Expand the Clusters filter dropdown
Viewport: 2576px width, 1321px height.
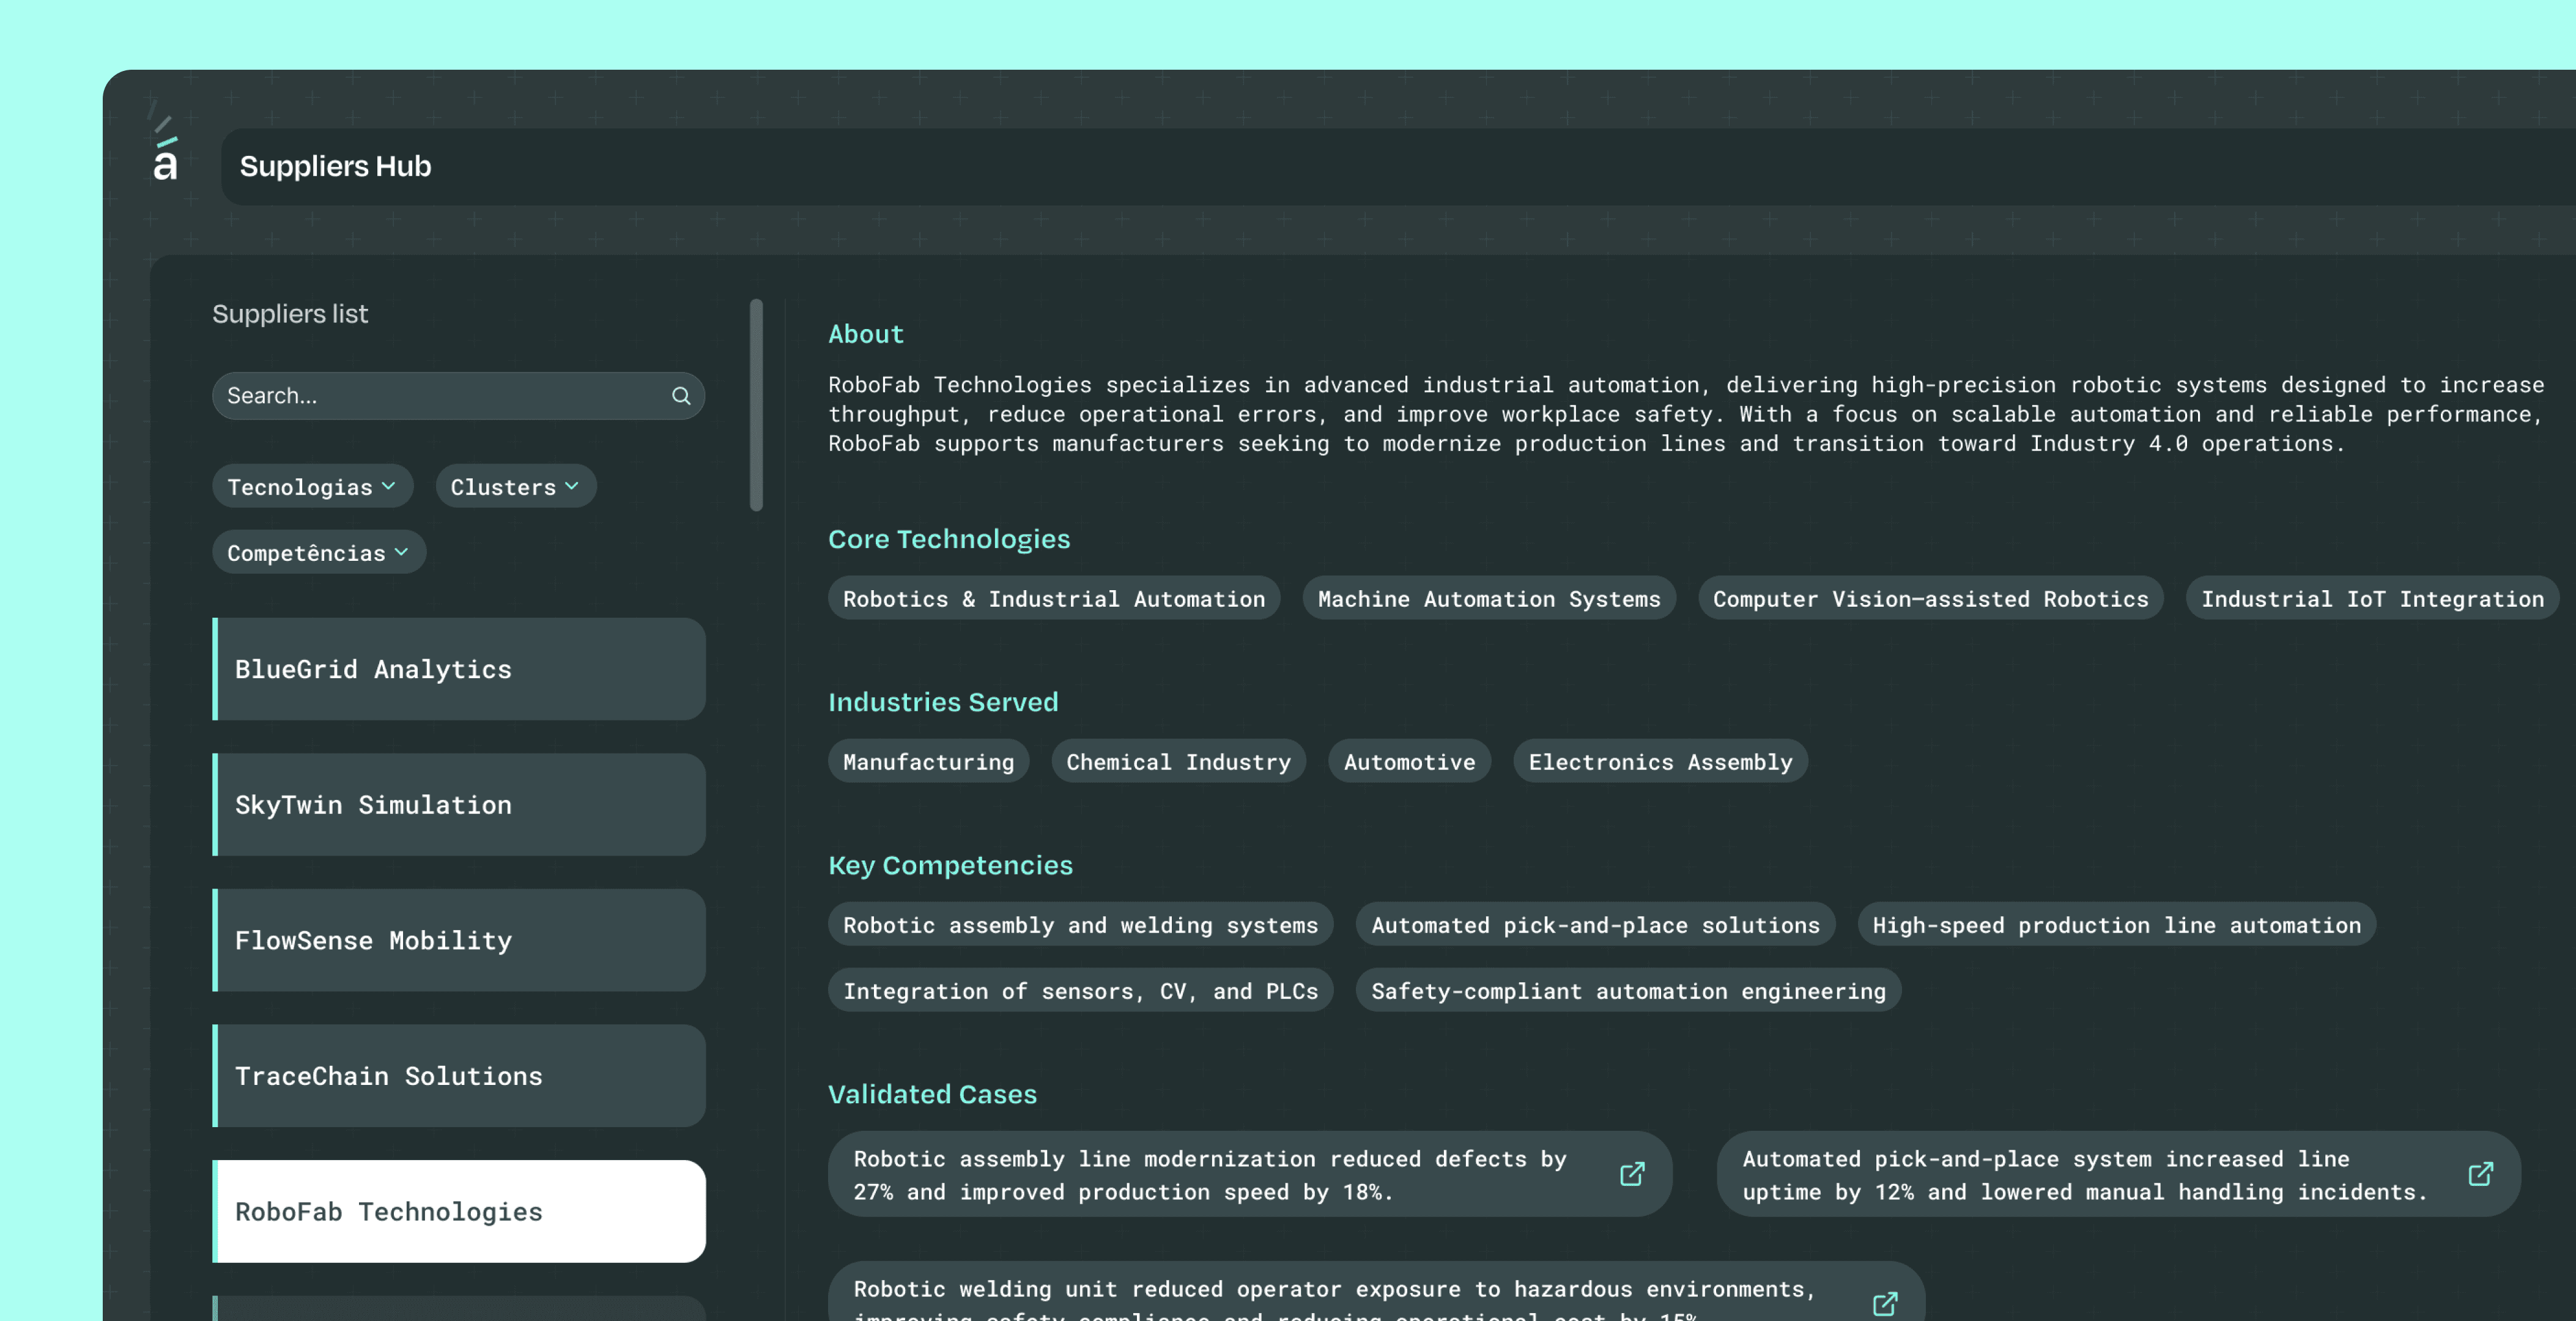(x=515, y=487)
